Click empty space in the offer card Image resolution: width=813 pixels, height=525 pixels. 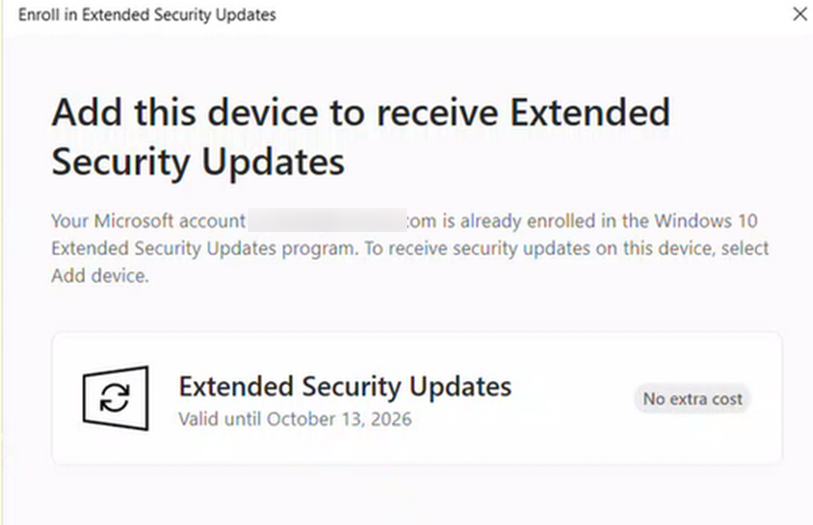570,441
